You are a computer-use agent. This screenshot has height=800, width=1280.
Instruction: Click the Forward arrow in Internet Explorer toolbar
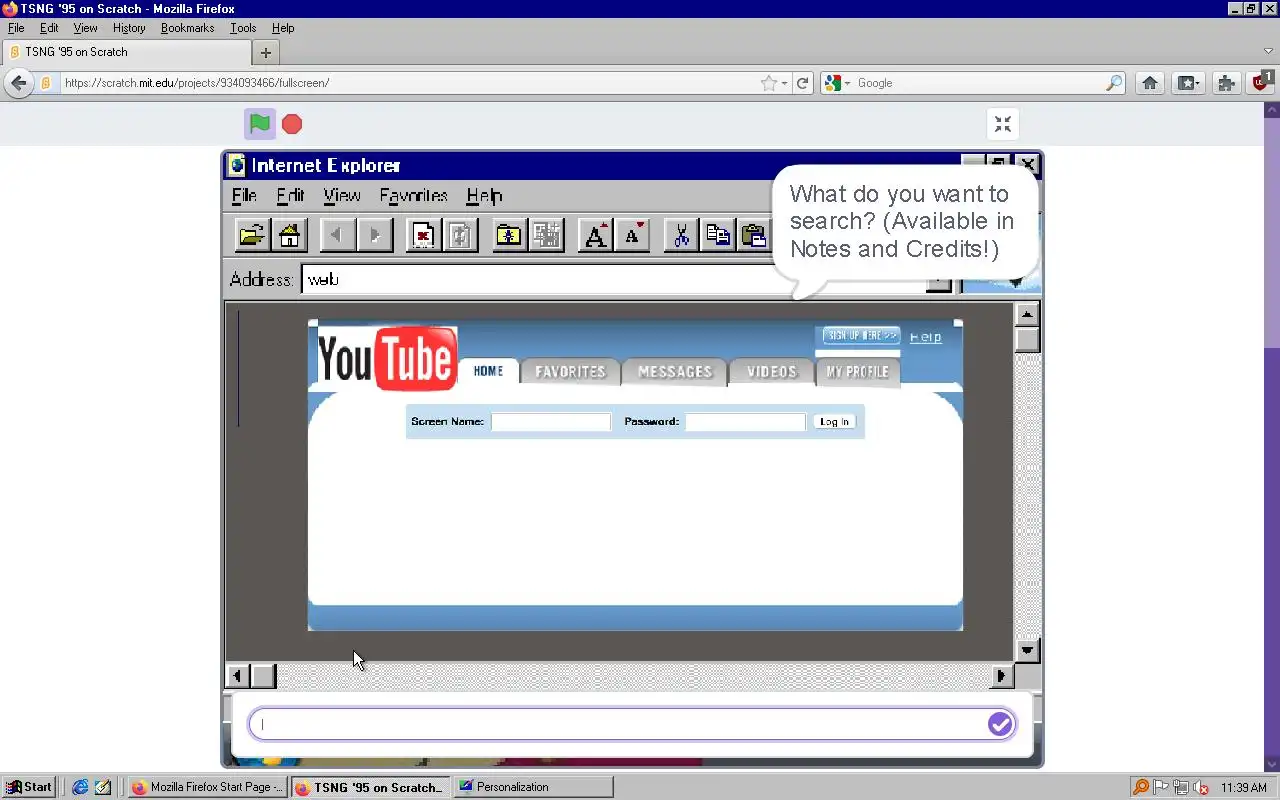(x=375, y=235)
